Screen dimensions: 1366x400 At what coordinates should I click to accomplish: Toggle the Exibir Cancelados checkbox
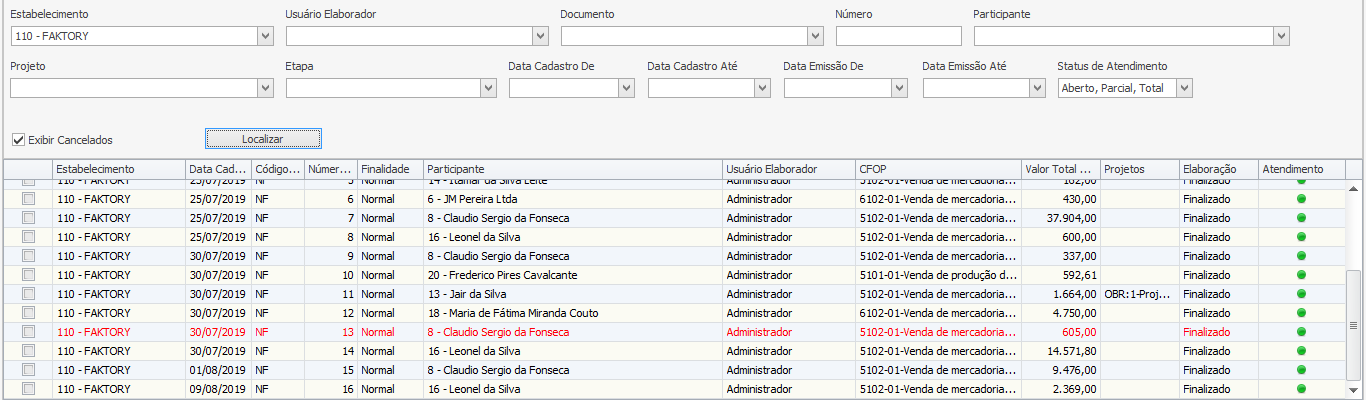18,139
